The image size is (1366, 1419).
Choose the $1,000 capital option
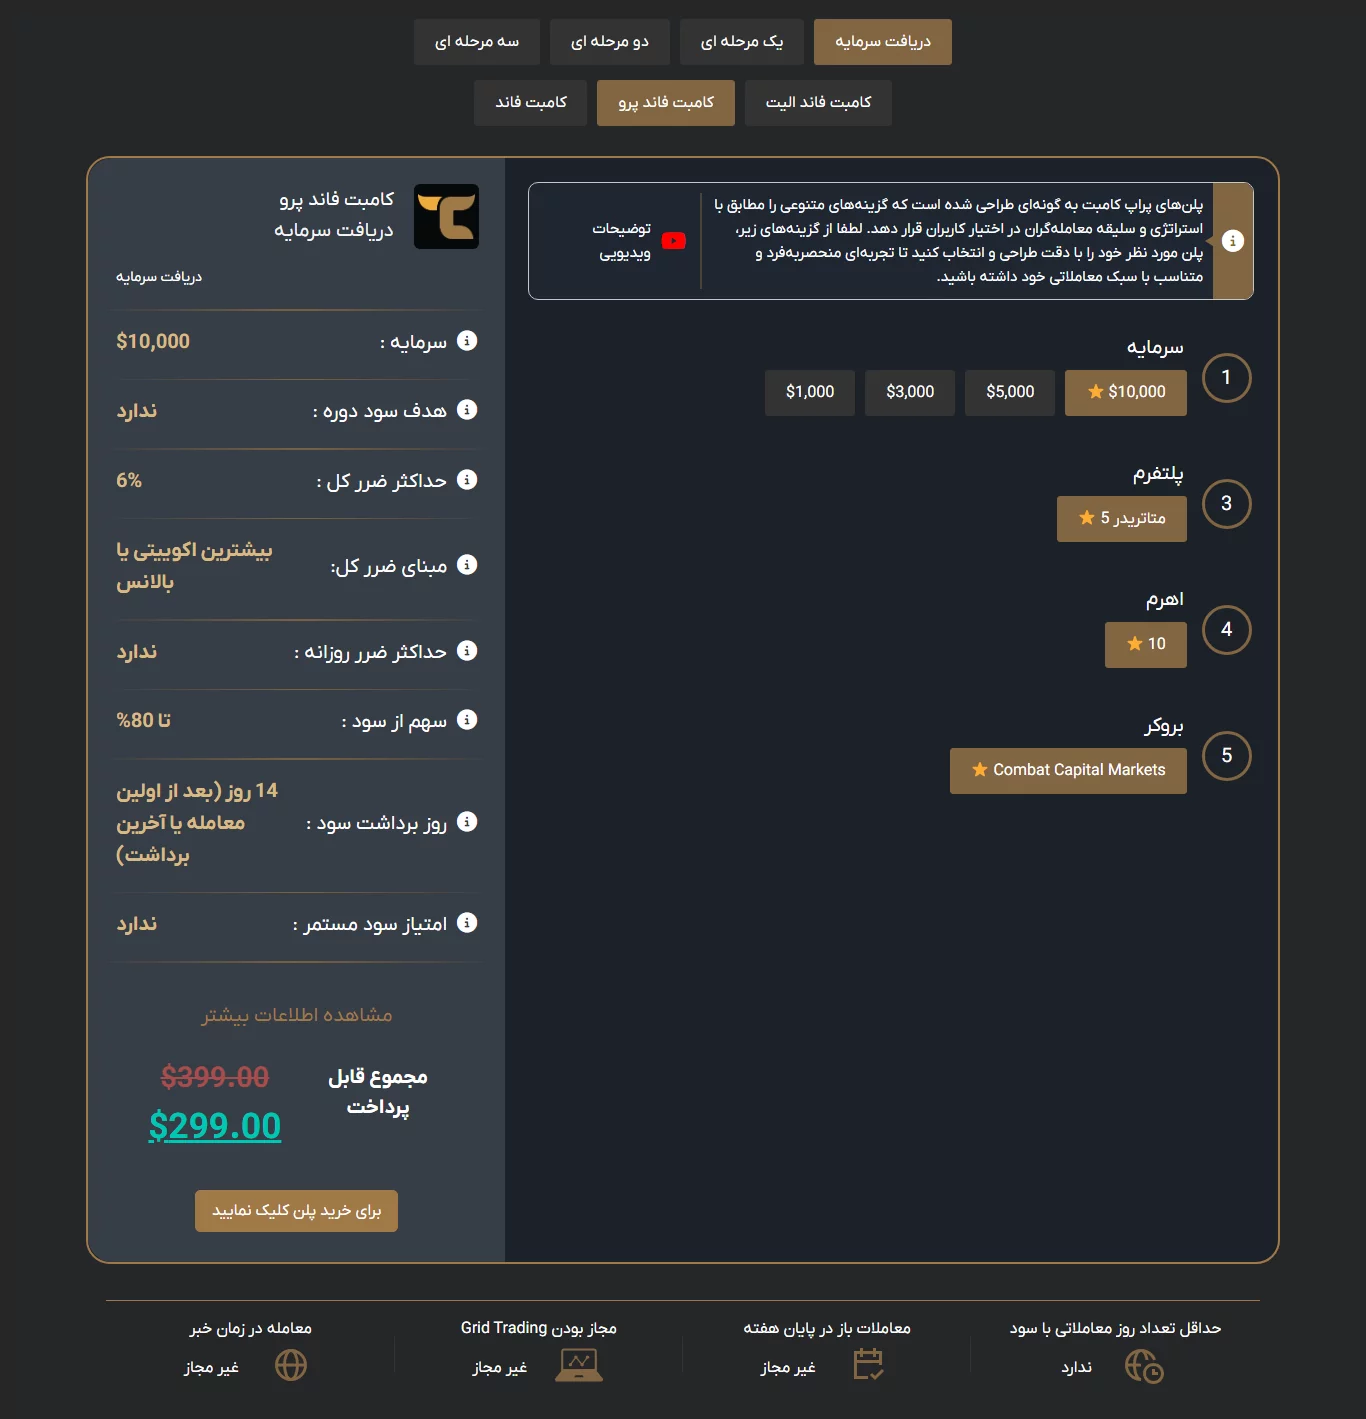[x=810, y=392]
